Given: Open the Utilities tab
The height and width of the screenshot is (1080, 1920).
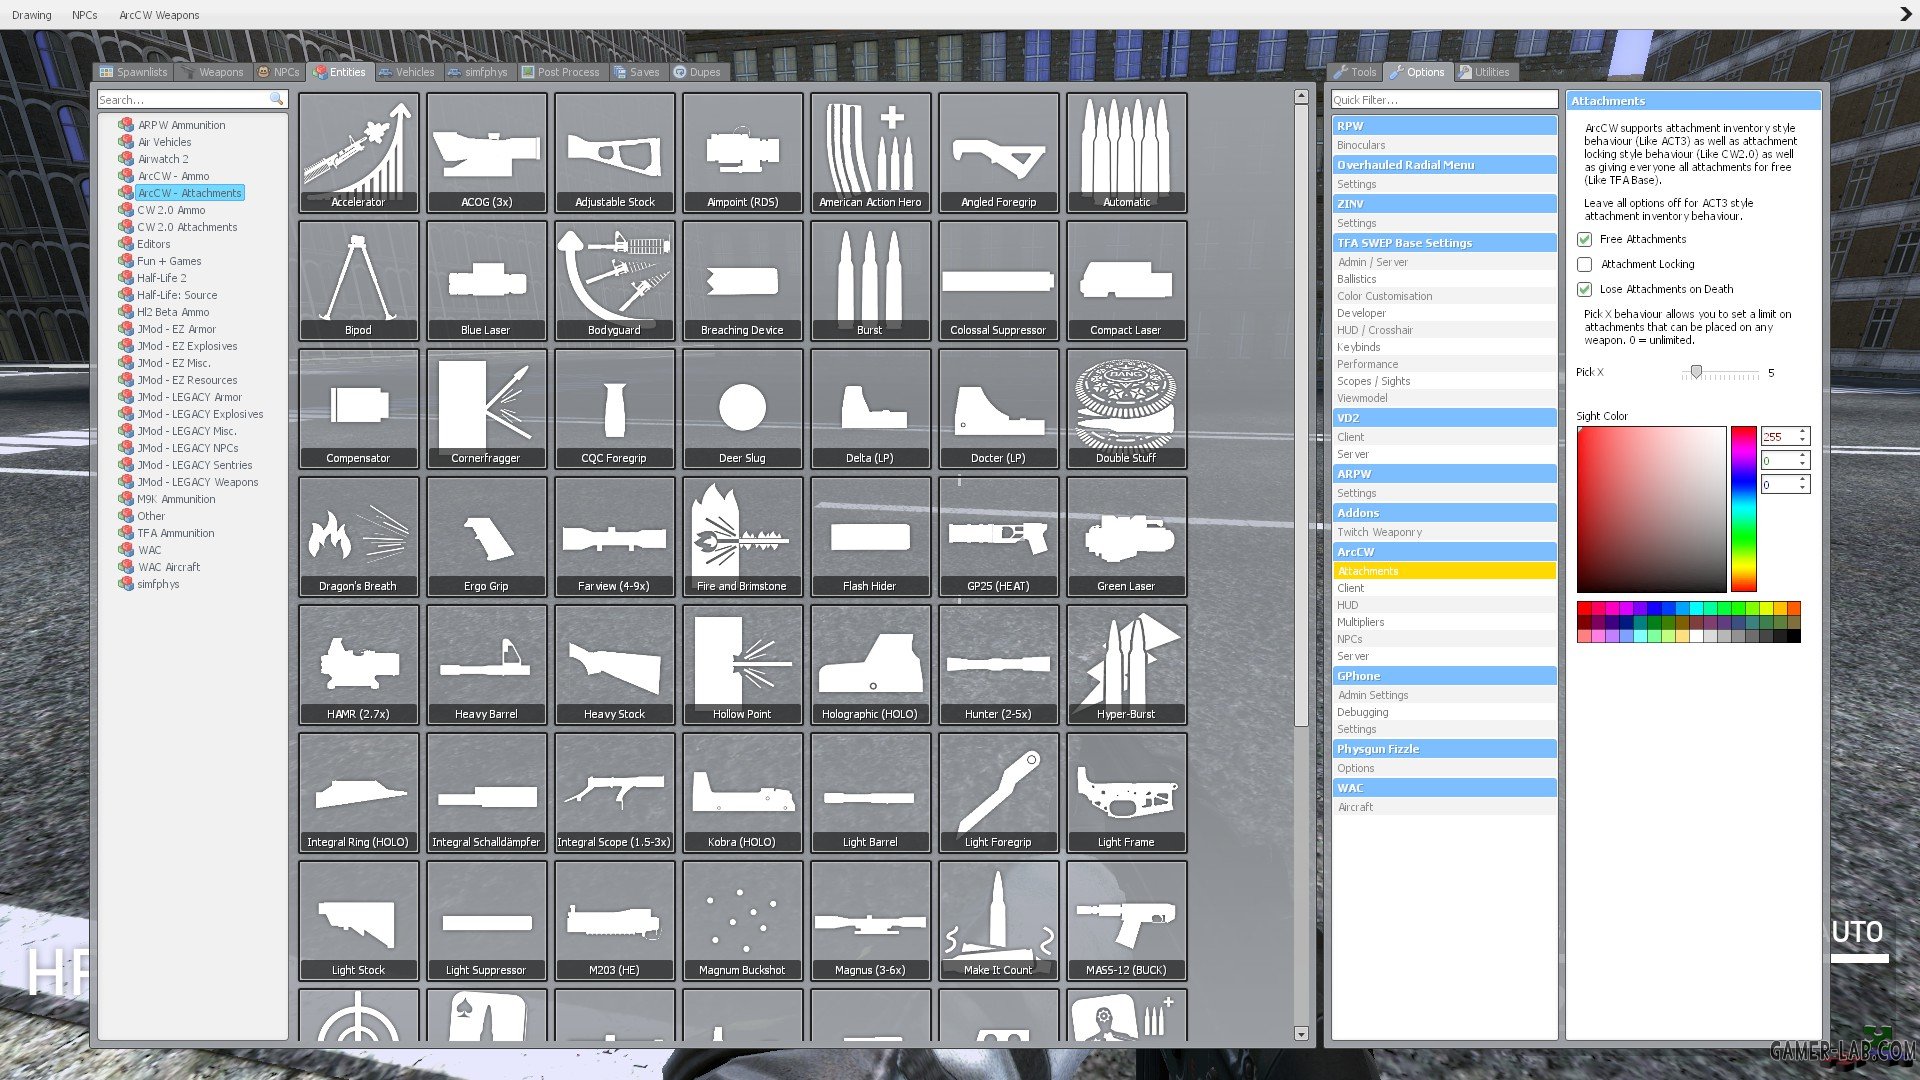Looking at the screenshot, I should (x=1484, y=72).
